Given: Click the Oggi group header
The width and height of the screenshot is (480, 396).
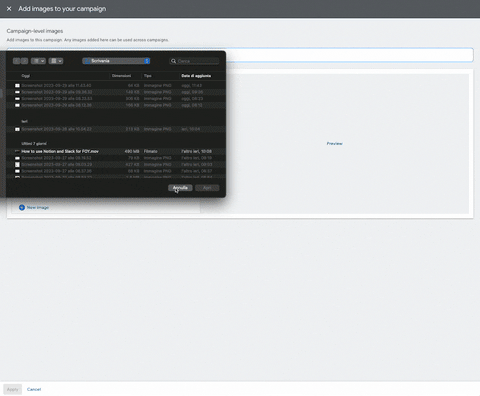Looking at the screenshot, I should [x=26, y=76].
